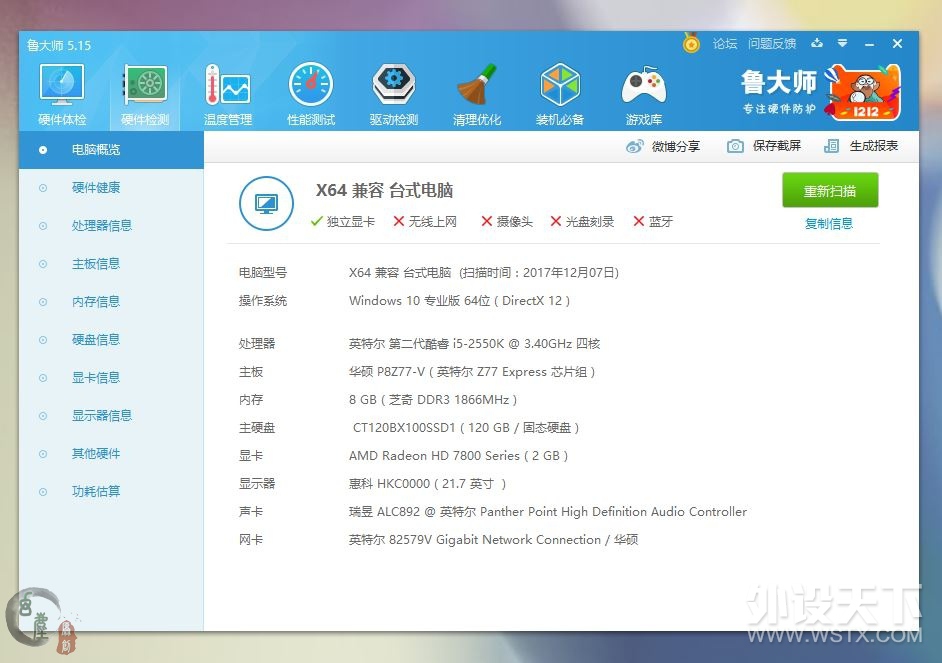Viewport: 942px width, 663px height.
Task: Click the 摄像头 feature indicator
Action: click(x=507, y=222)
